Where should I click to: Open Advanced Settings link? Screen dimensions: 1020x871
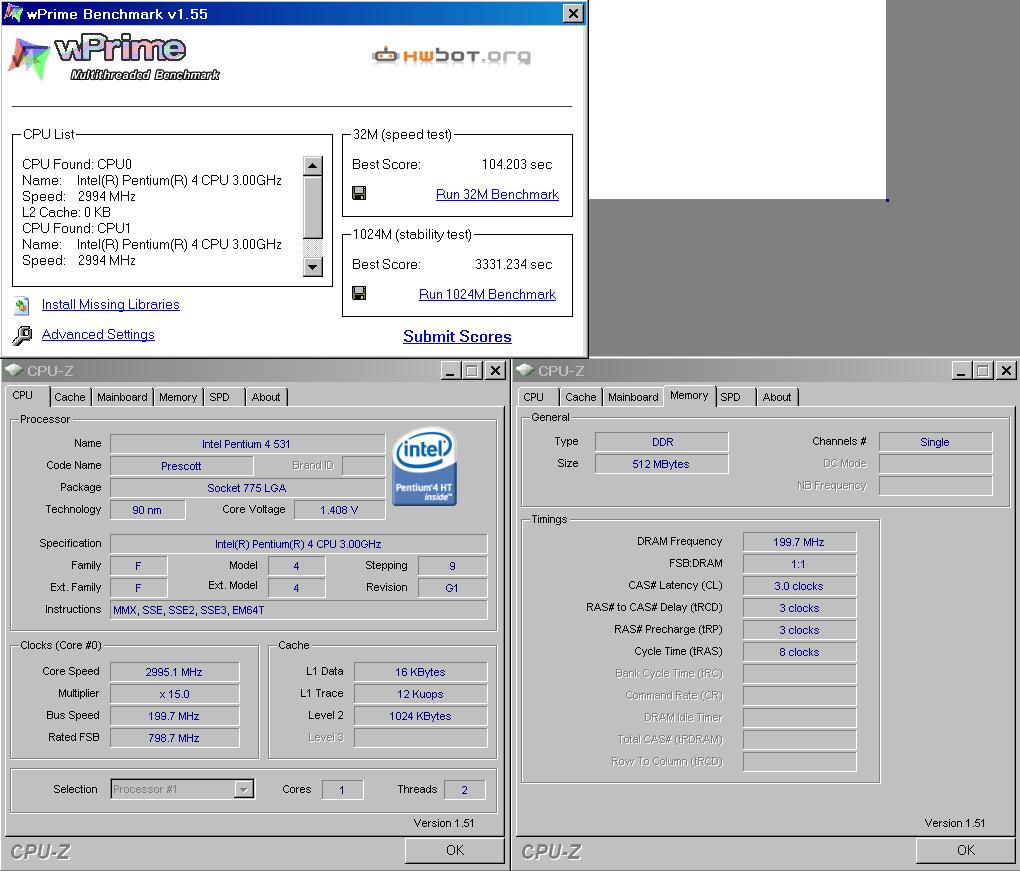pos(98,334)
